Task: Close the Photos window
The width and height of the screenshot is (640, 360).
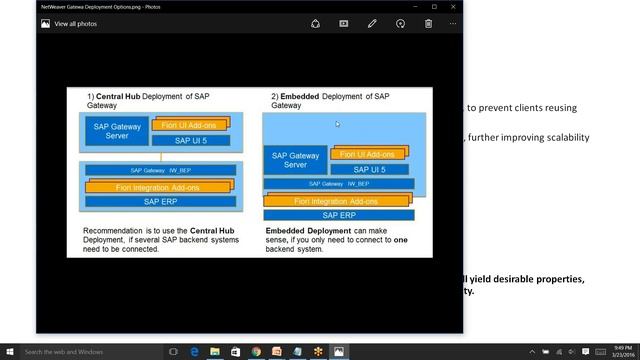Action: (453, 7)
